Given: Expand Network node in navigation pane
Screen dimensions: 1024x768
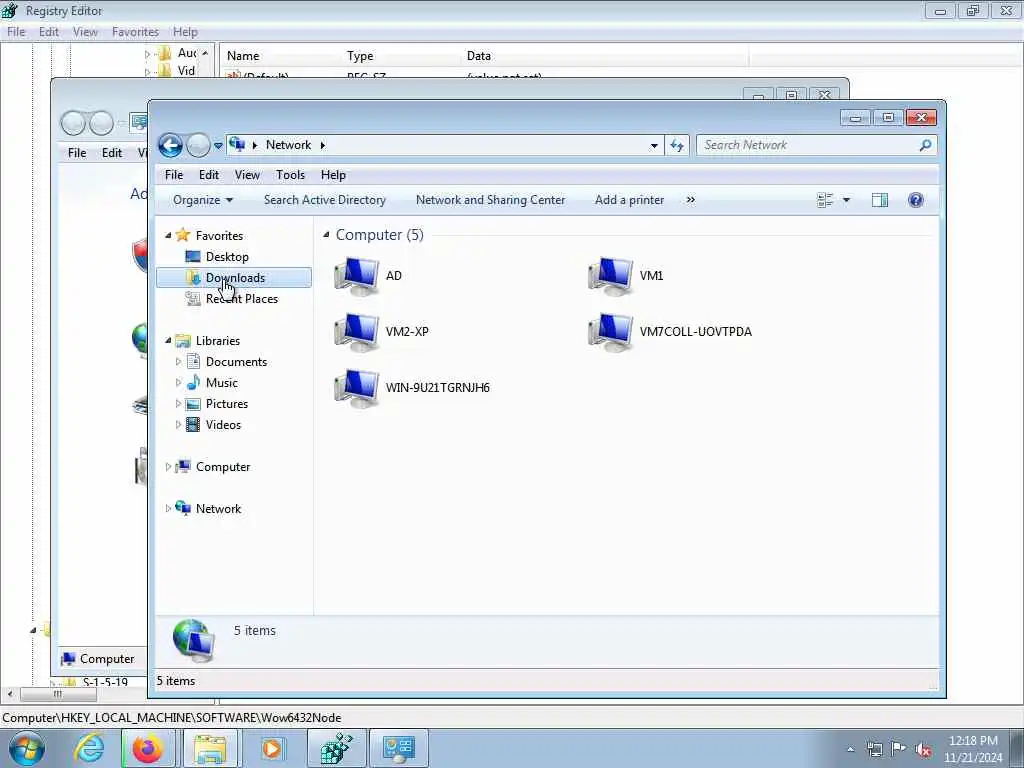Looking at the screenshot, I should (x=168, y=509).
